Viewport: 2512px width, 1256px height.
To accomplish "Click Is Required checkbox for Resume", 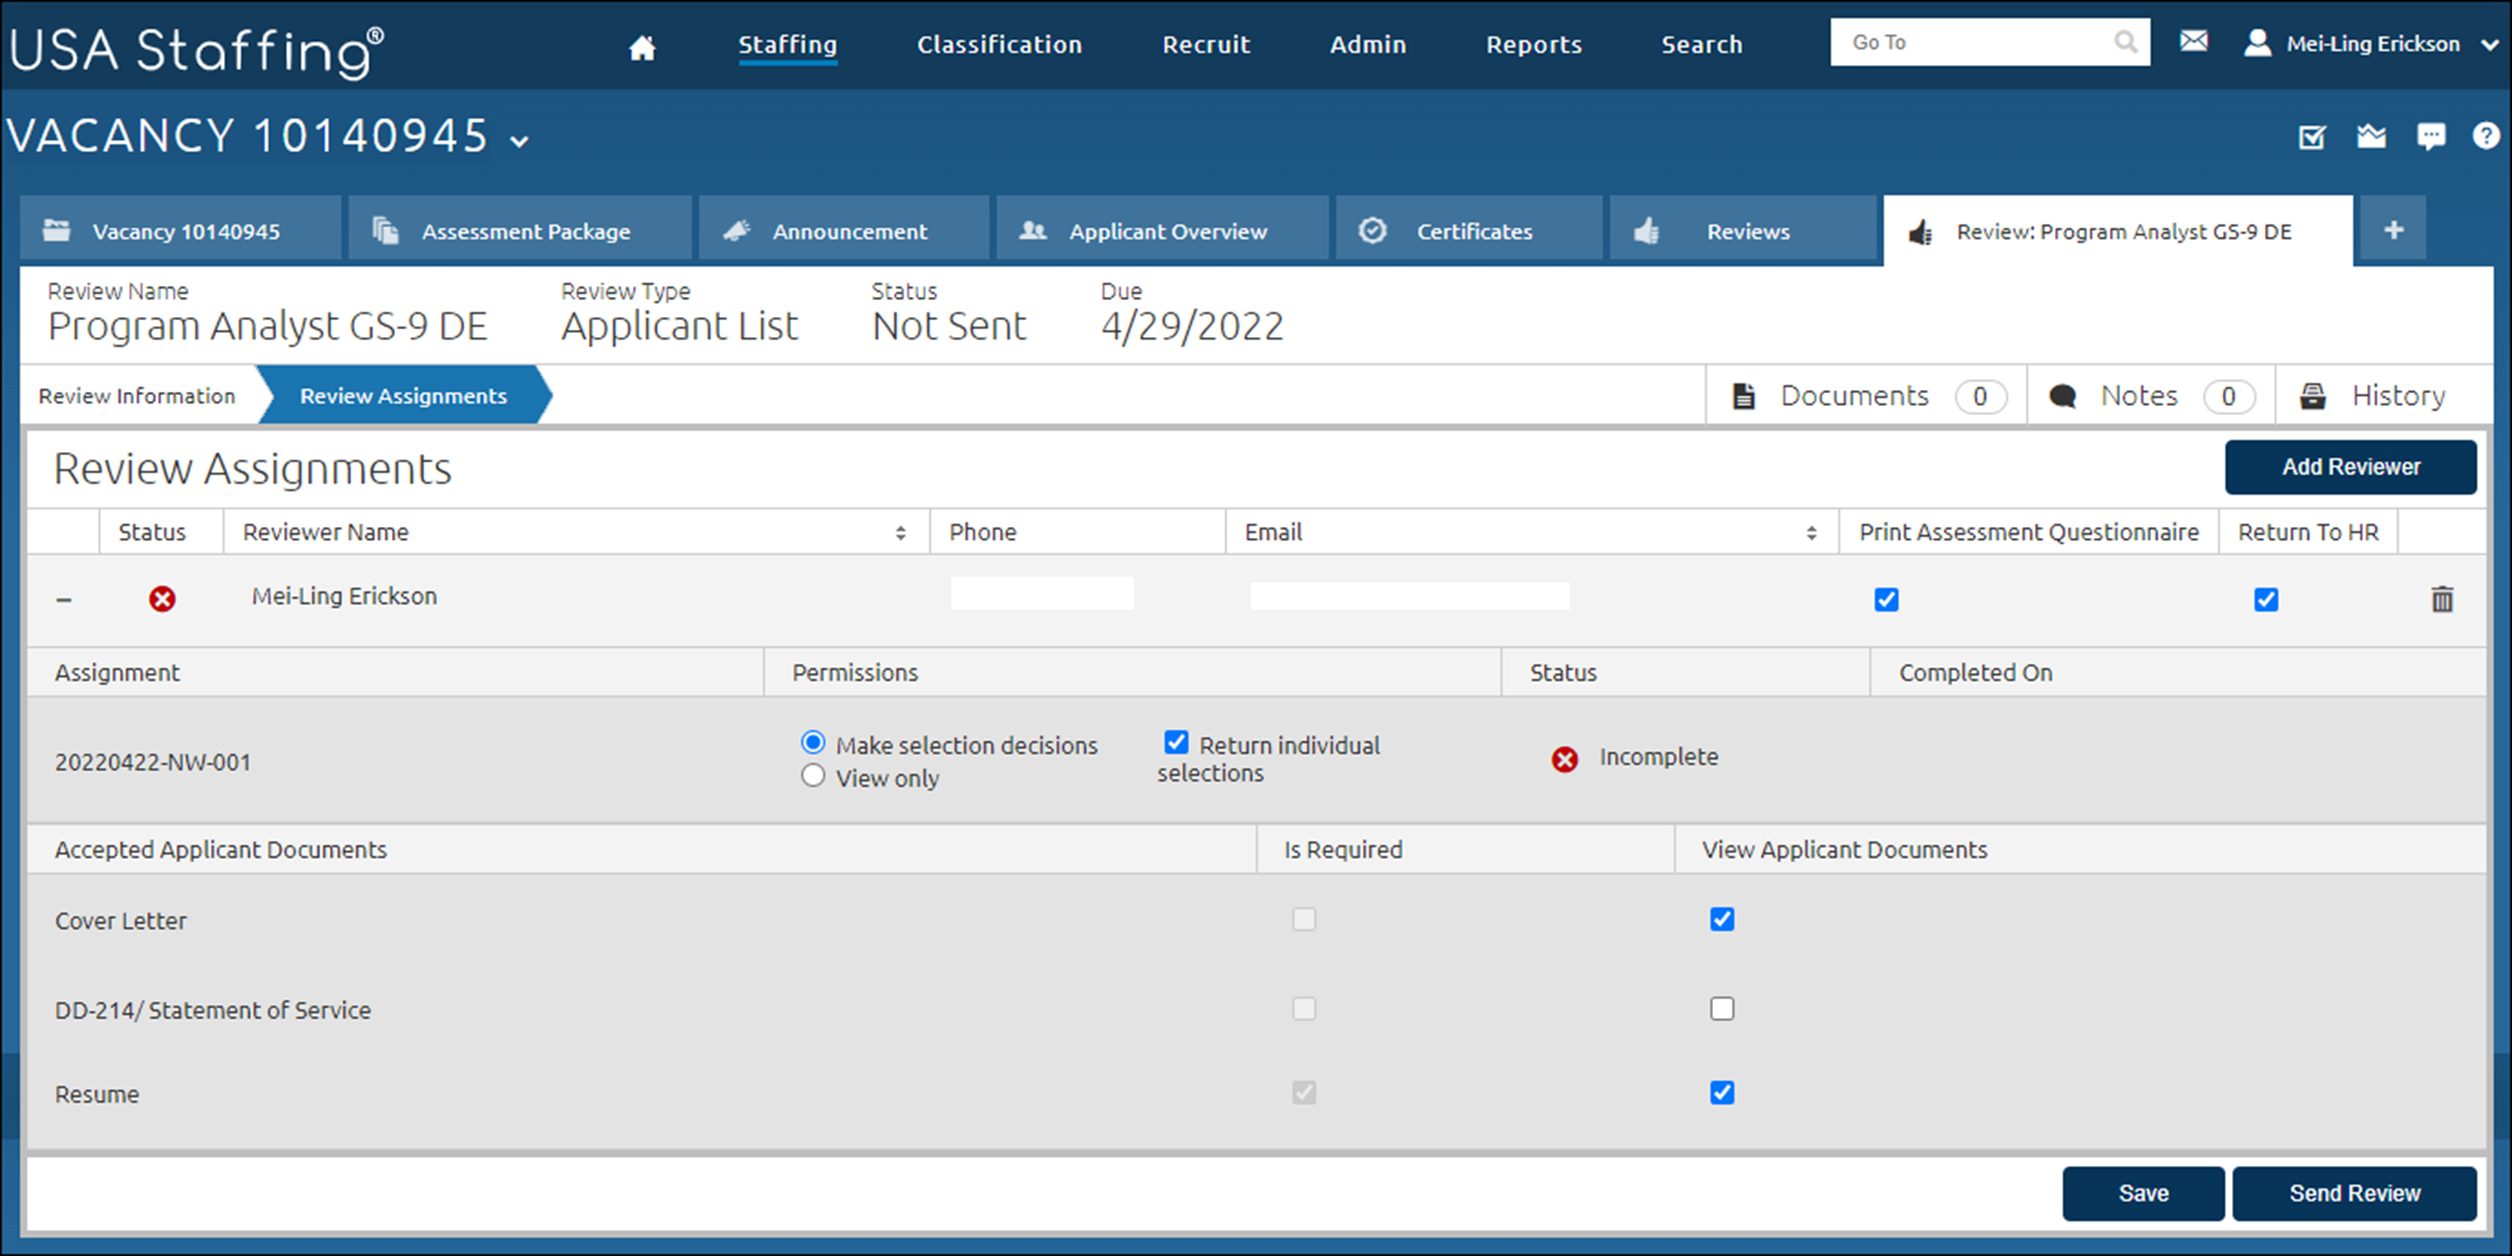I will pos(1304,1092).
